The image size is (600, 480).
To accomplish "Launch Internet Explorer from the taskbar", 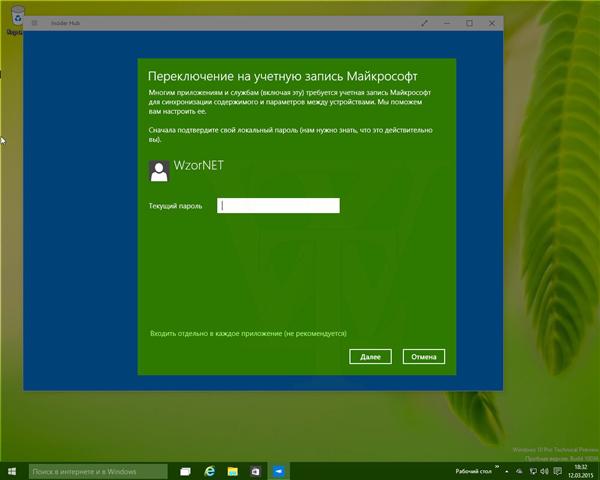I will 210,470.
